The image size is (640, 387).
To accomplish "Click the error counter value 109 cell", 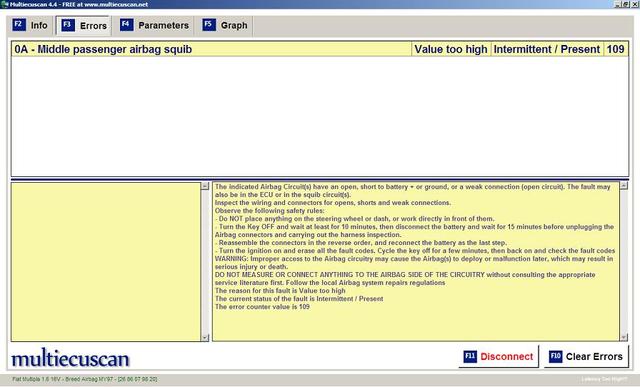I will click(616, 49).
